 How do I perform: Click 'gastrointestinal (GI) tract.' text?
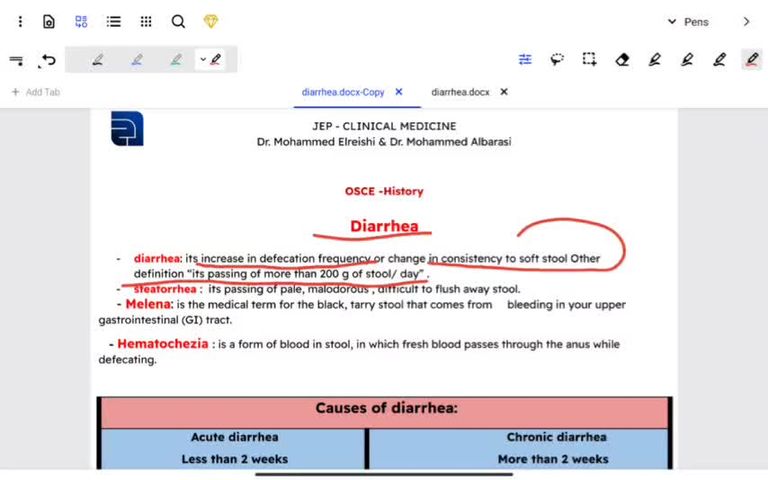click(x=165, y=320)
